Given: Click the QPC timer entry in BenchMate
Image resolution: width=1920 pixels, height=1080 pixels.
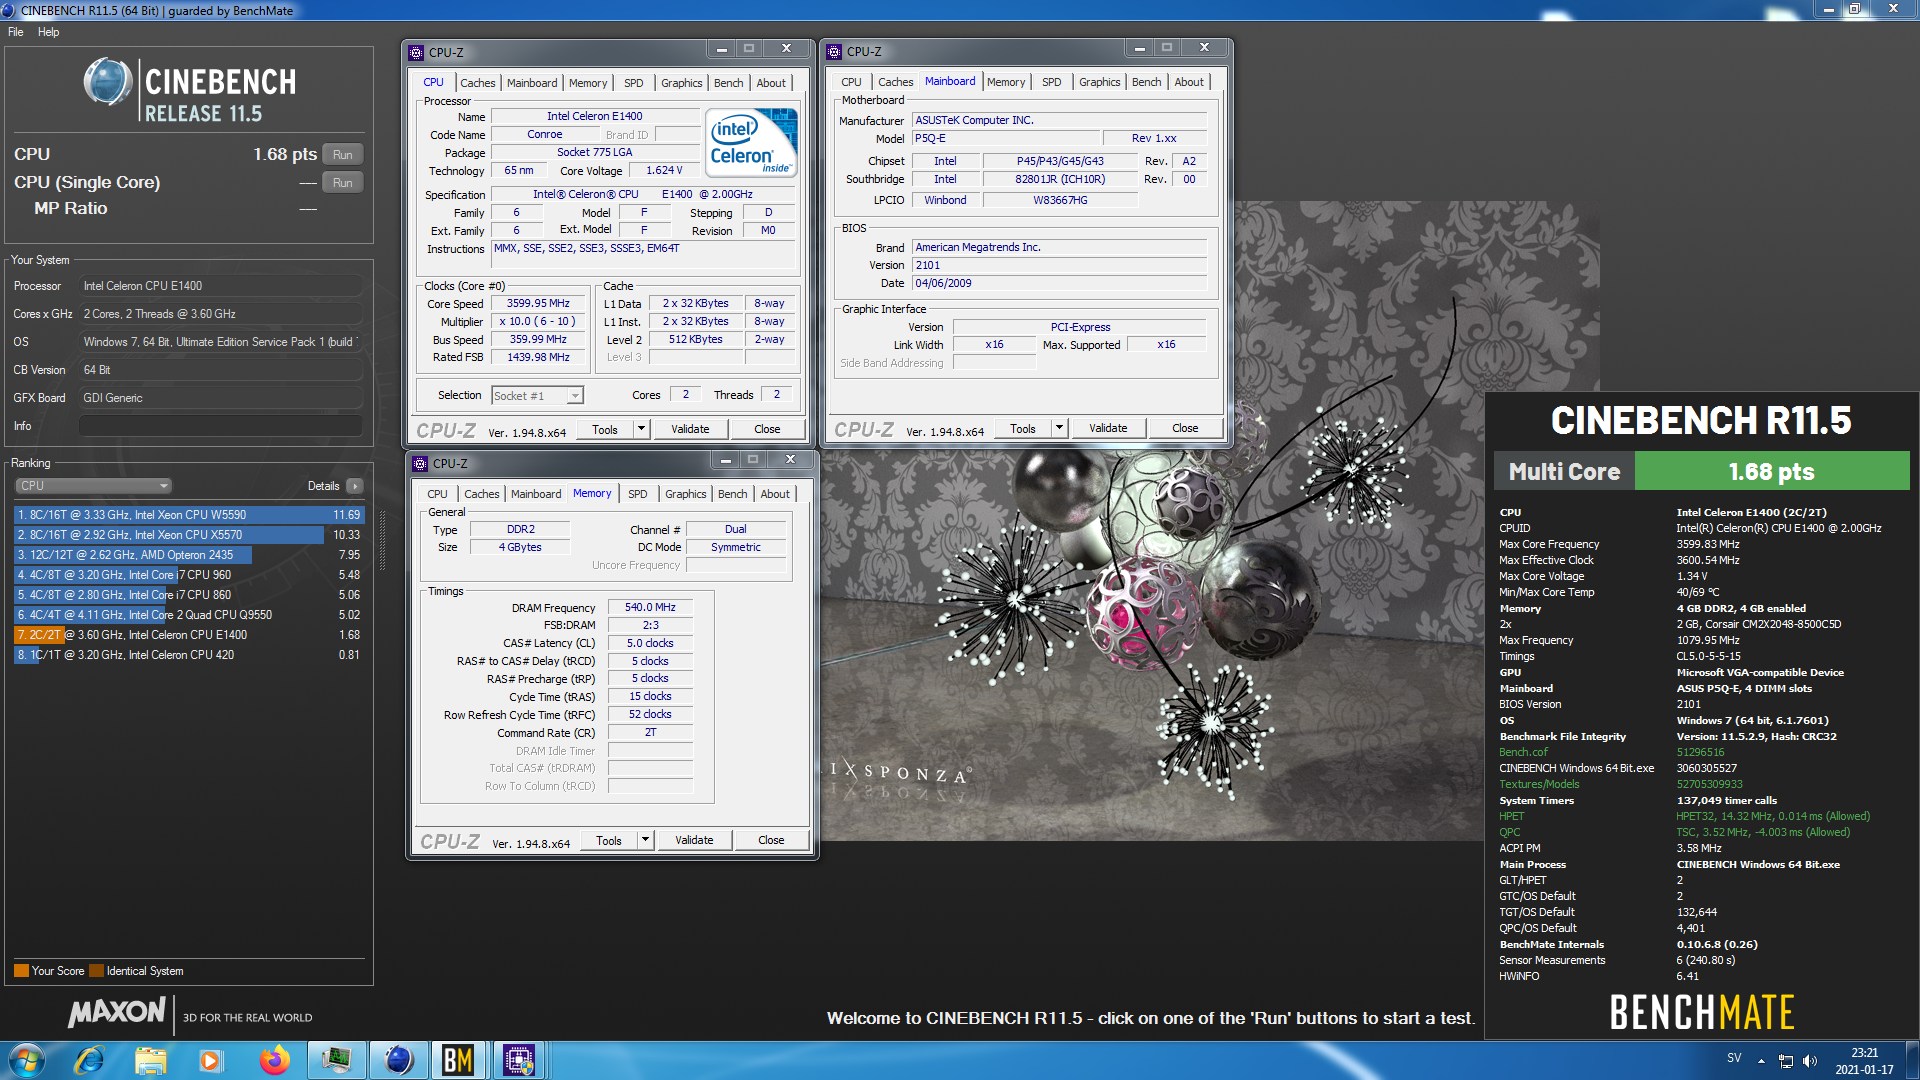Looking at the screenshot, I should [x=1509, y=832].
